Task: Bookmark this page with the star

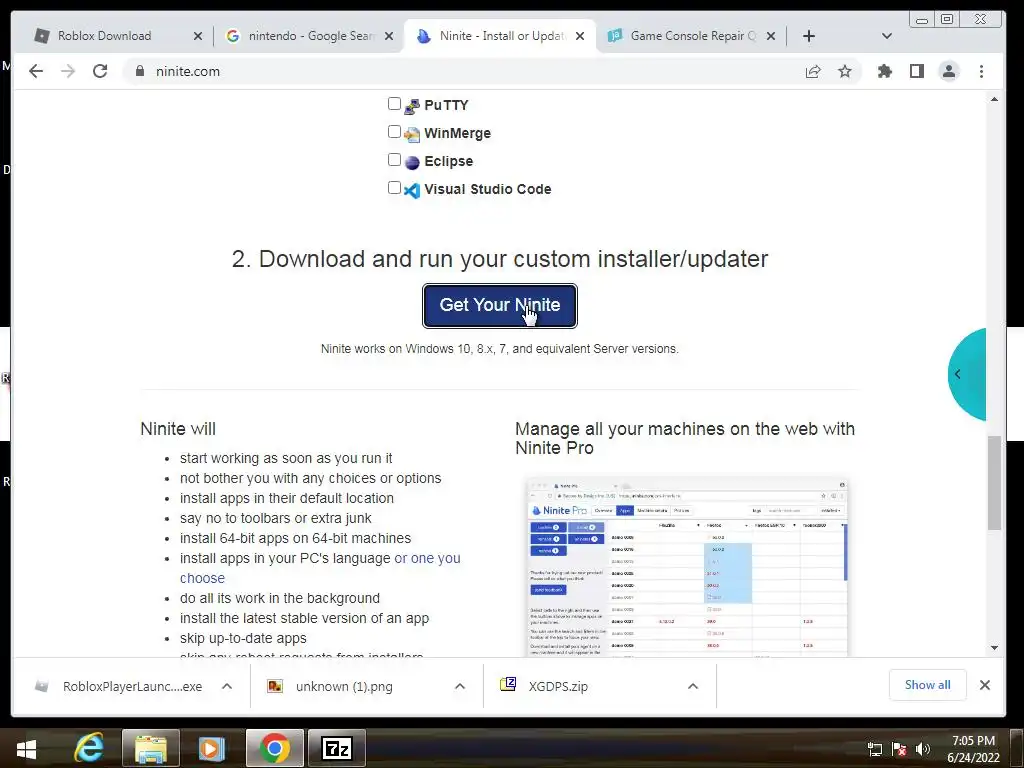Action: (845, 71)
